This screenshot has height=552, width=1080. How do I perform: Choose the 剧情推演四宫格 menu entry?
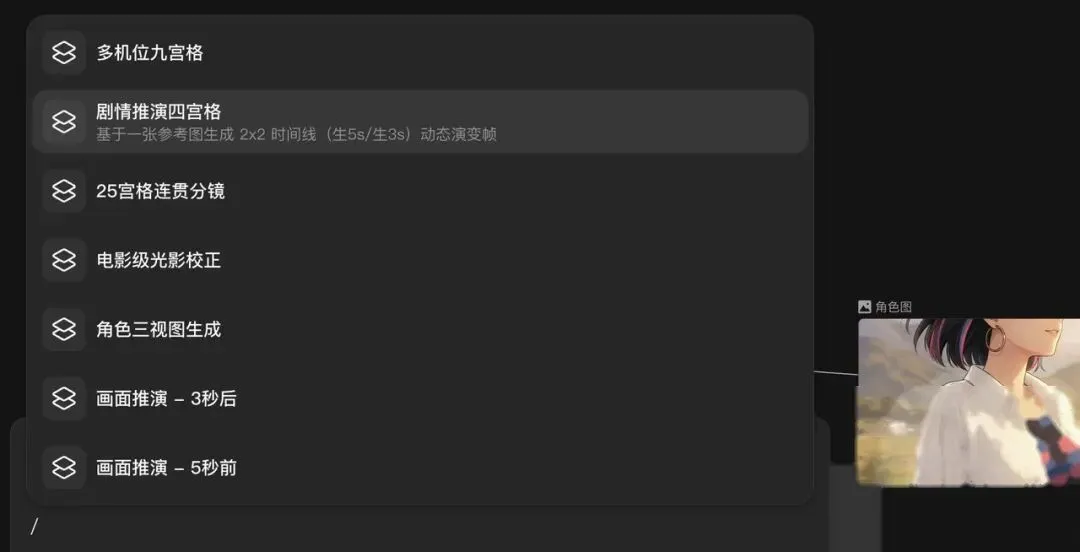click(420, 122)
